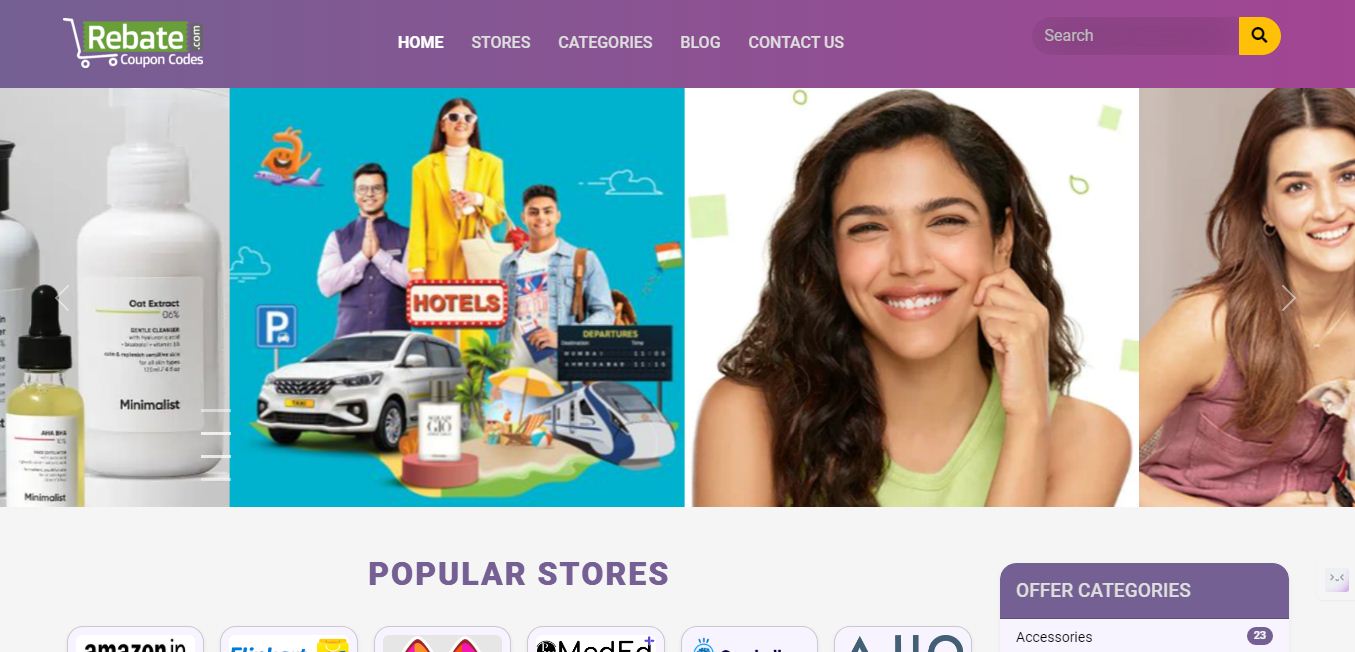Open the Categories menu item

click(605, 42)
